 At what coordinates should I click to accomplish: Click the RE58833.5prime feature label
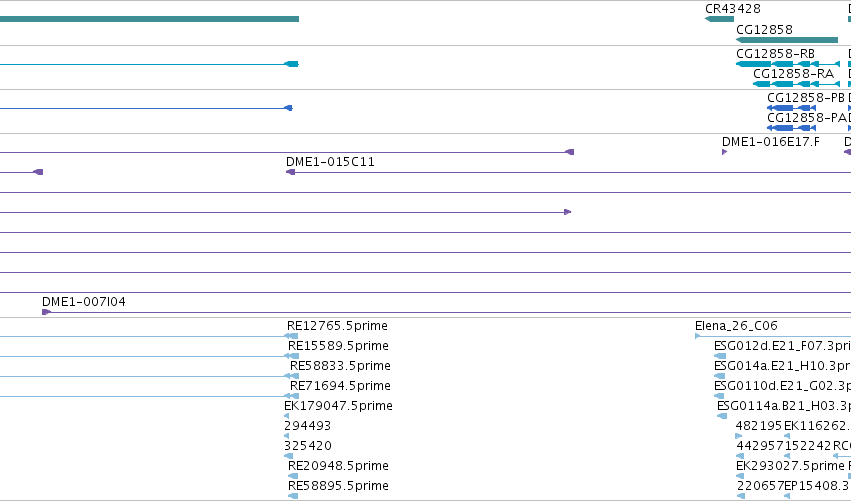coord(340,366)
